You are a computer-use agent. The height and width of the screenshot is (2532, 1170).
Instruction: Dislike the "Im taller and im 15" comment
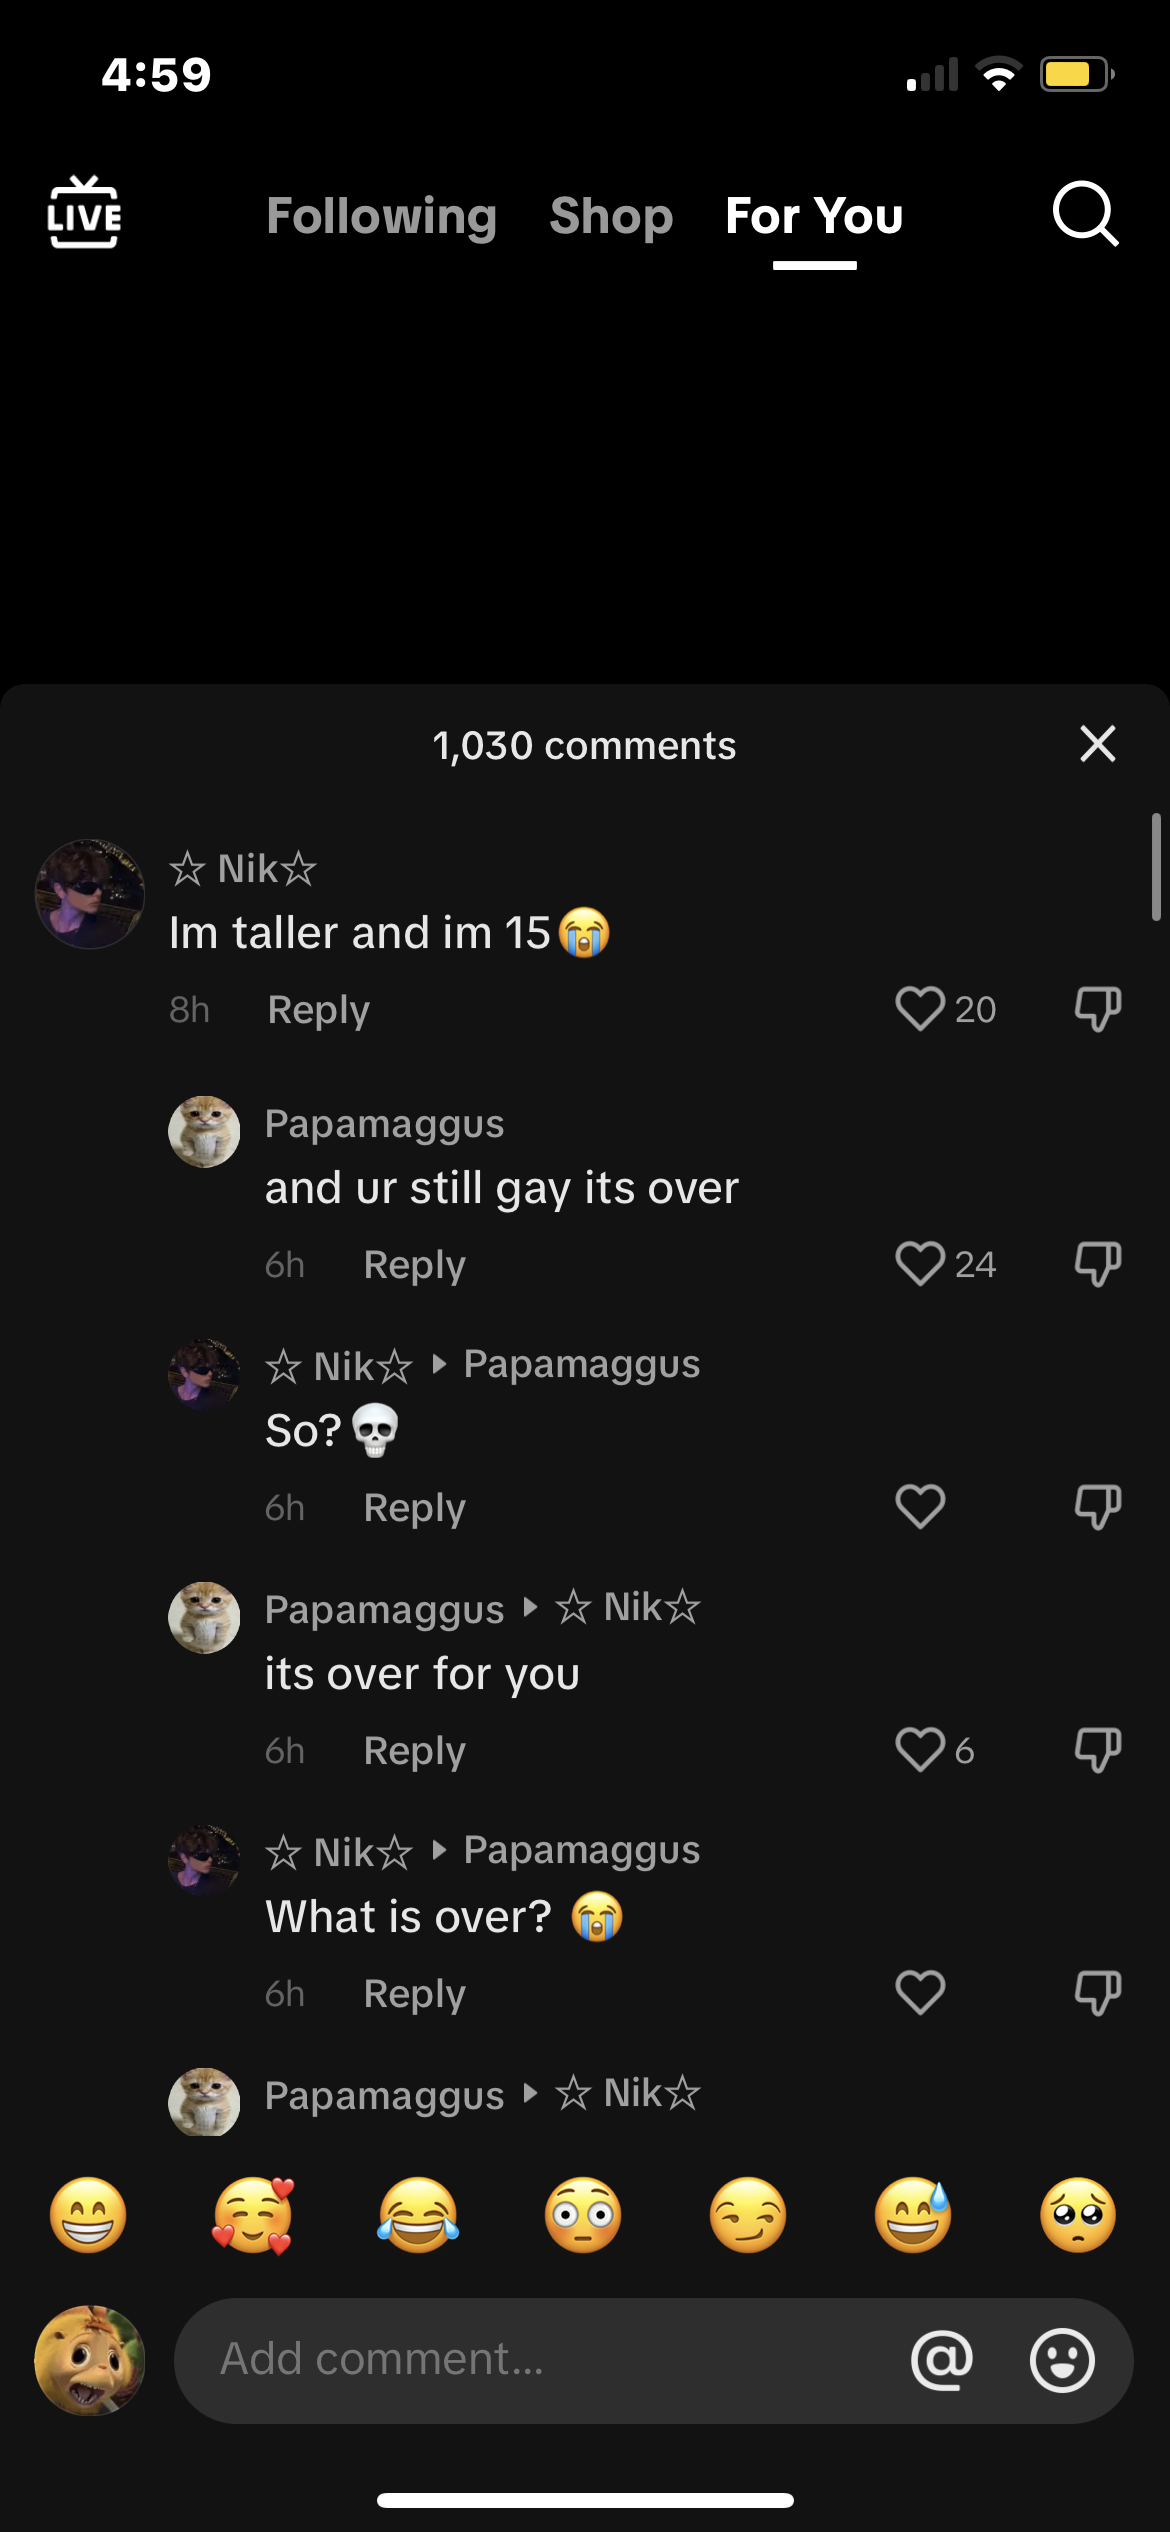point(1097,1008)
